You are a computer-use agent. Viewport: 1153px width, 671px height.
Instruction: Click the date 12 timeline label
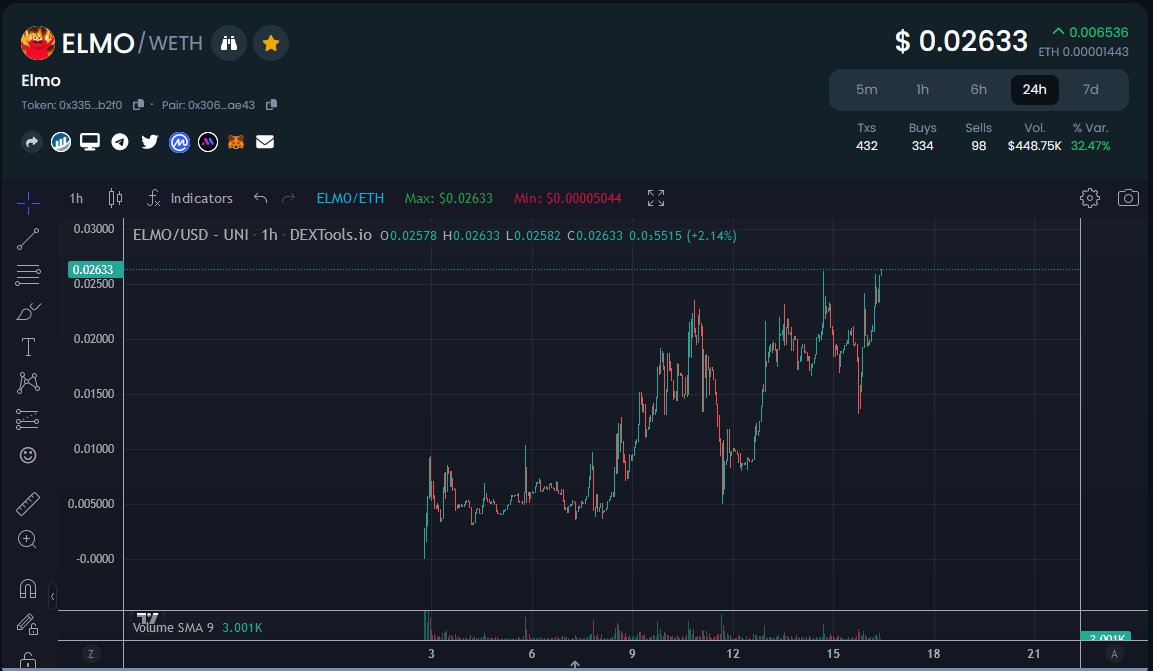(732, 653)
